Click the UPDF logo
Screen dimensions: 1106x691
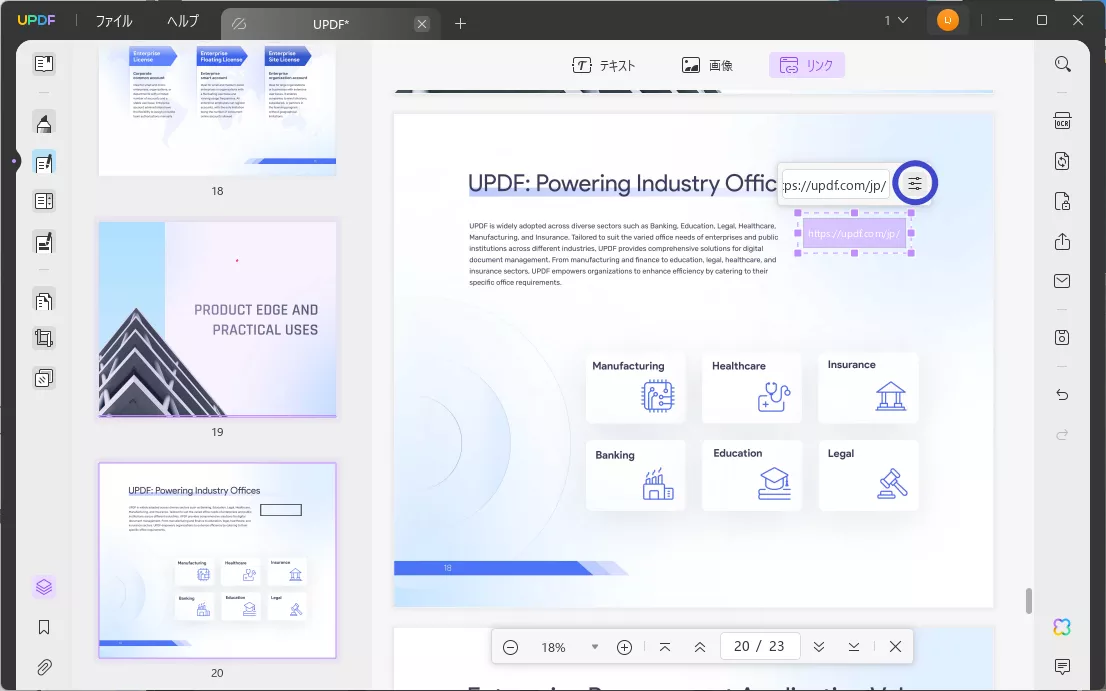(36, 20)
